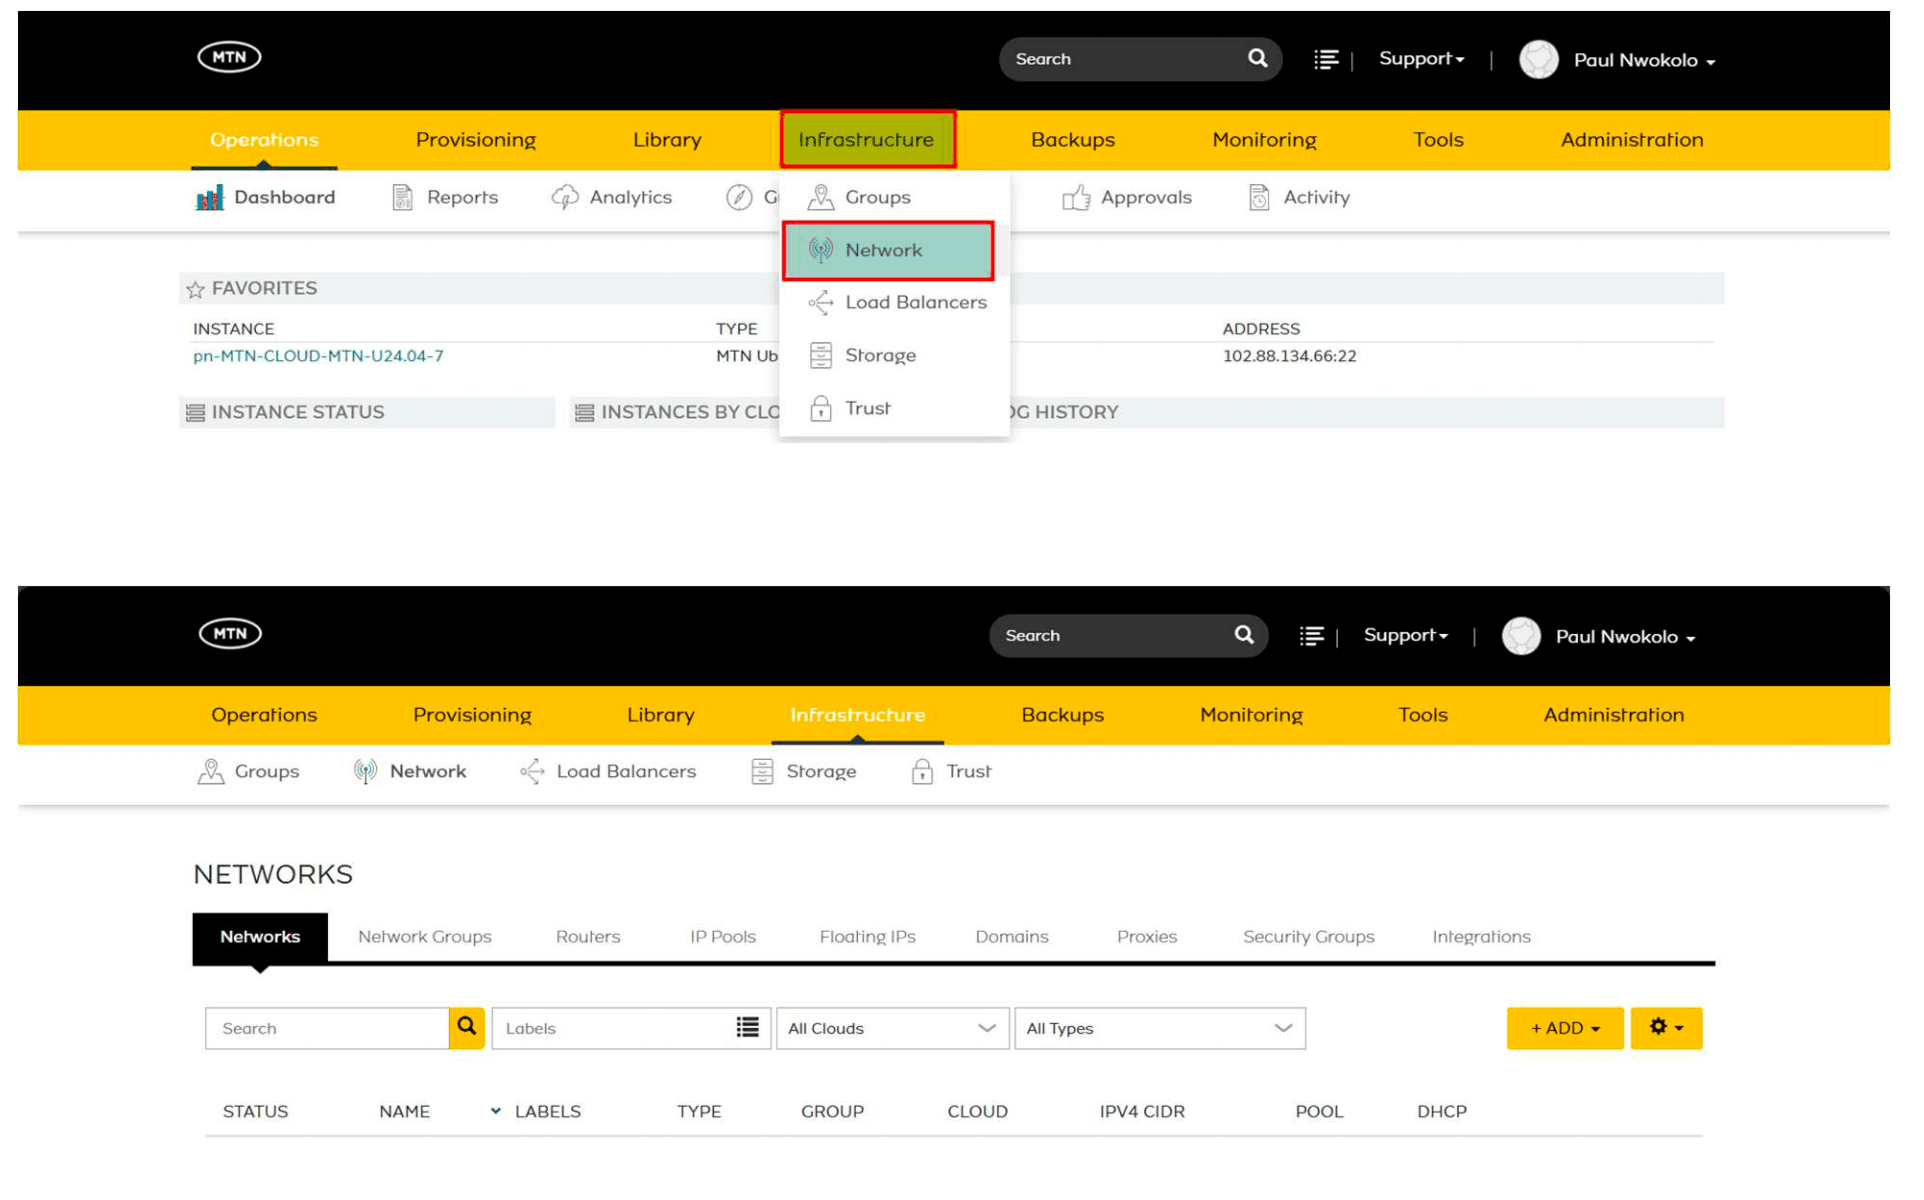
Task: Select Network in the Infrastructure dropdown
Action: point(888,250)
